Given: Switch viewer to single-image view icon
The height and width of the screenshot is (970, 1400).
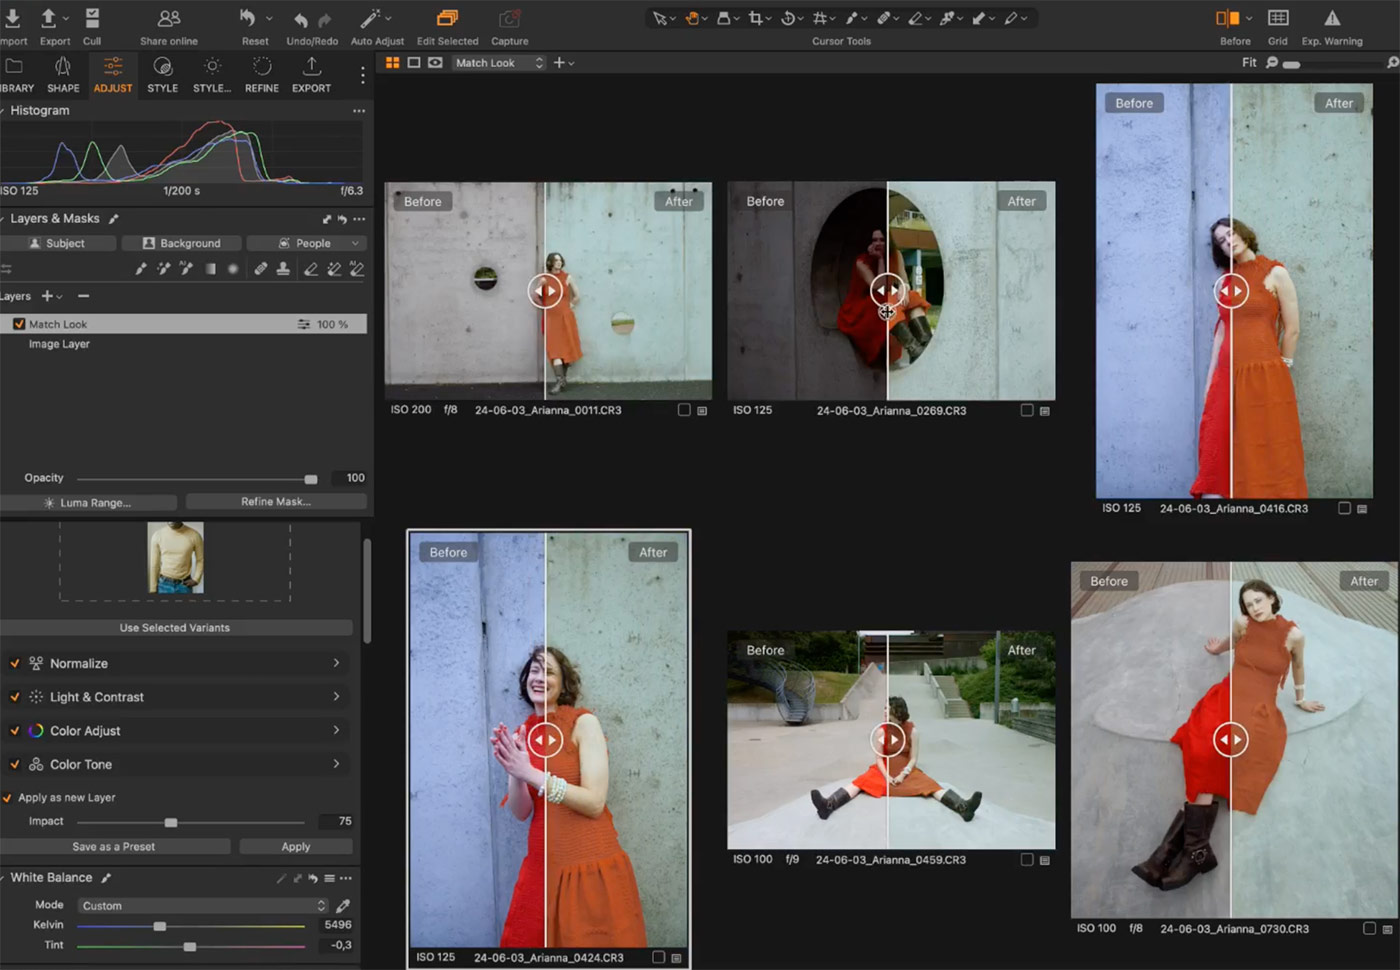Looking at the screenshot, I should (414, 62).
